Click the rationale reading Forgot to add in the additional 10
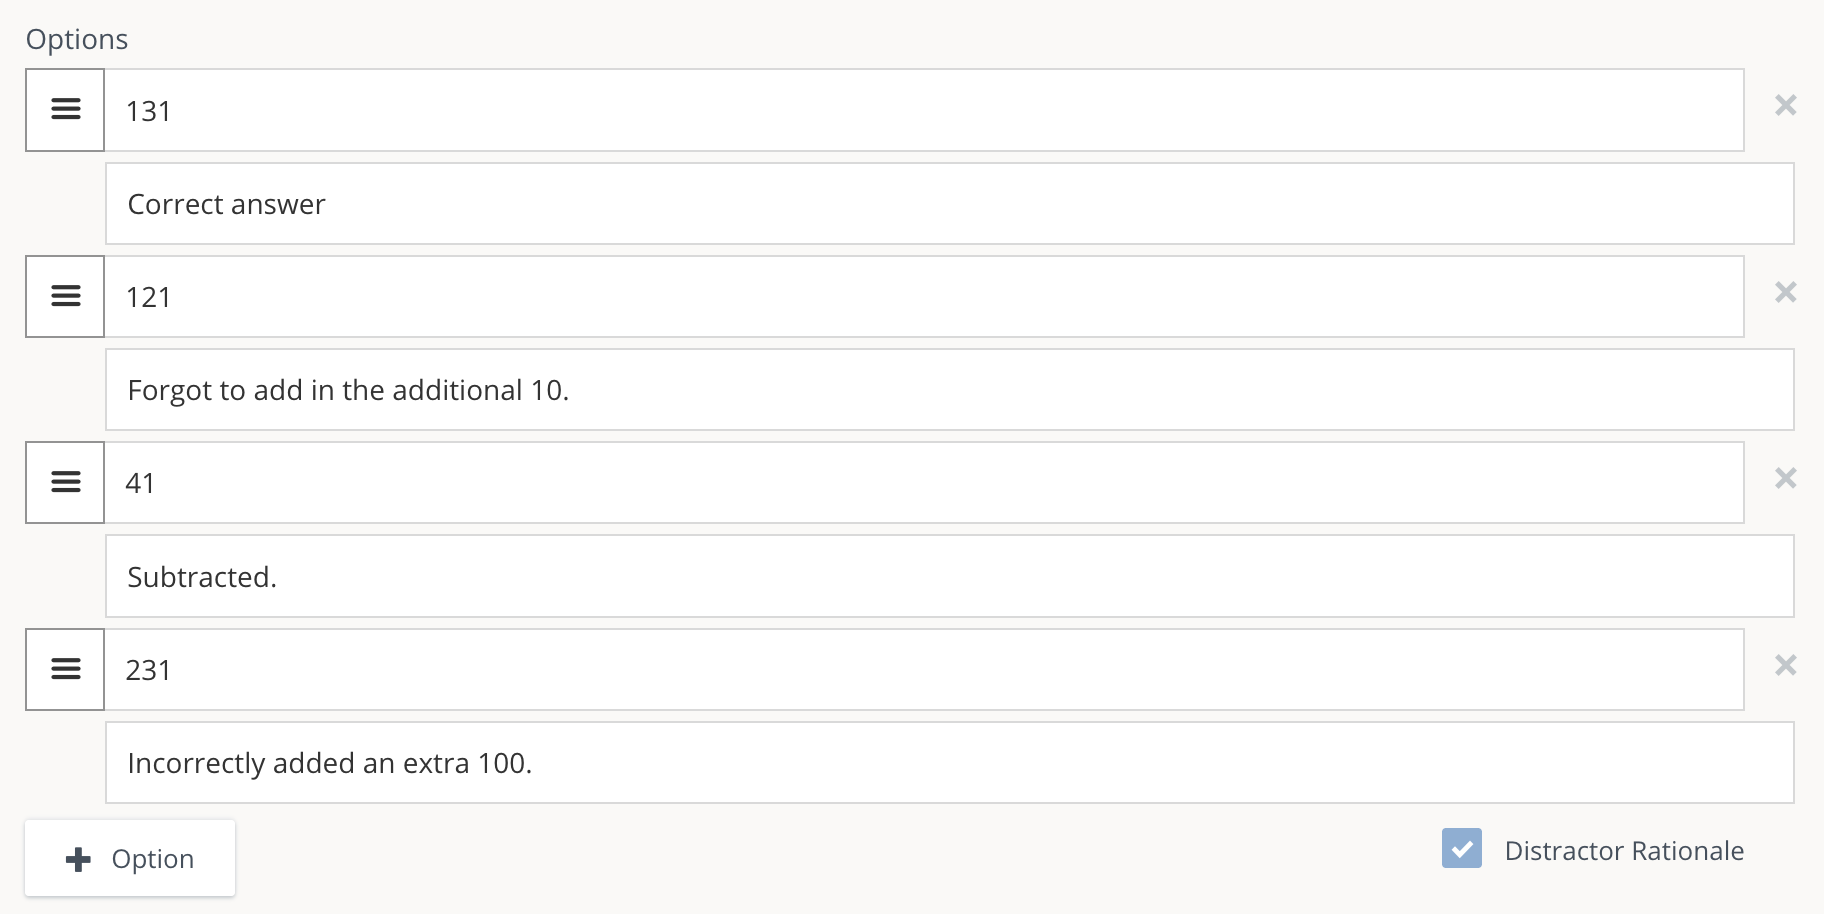Viewport: 1824px width, 914px height. (x=900, y=390)
